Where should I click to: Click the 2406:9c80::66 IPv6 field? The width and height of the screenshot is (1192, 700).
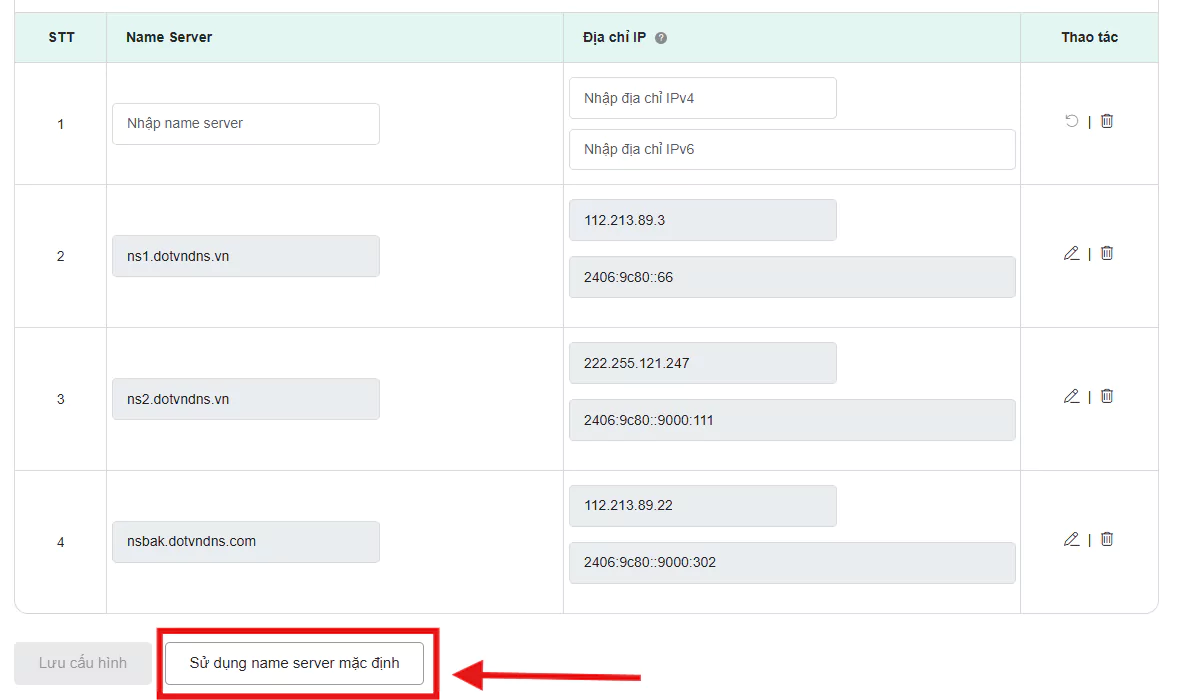point(791,277)
